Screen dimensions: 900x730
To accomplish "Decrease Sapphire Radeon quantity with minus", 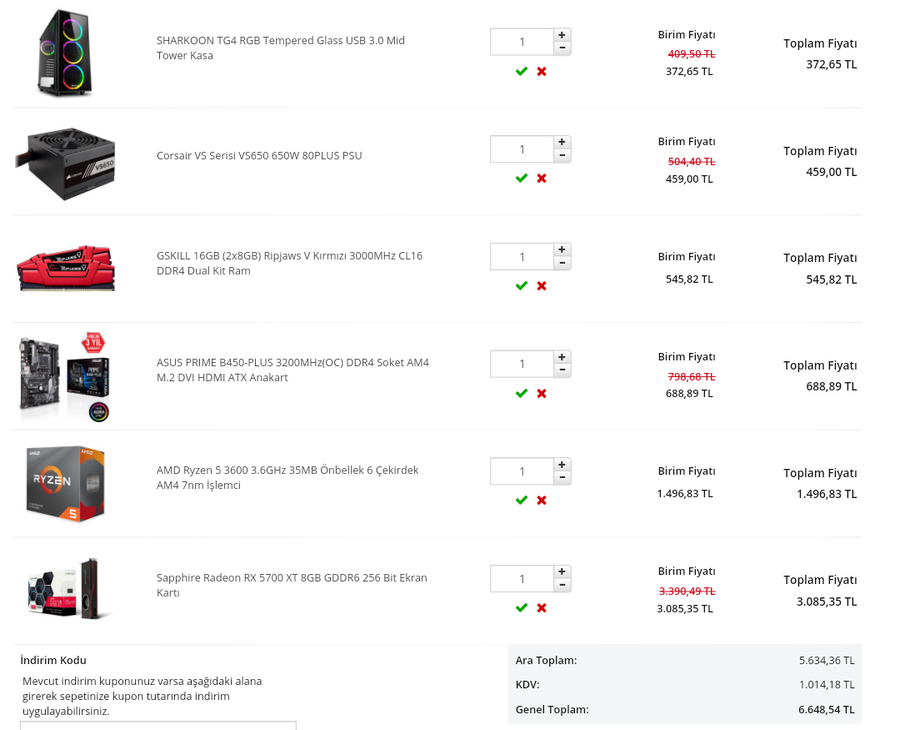I will pyautogui.click(x=562, y=585).
